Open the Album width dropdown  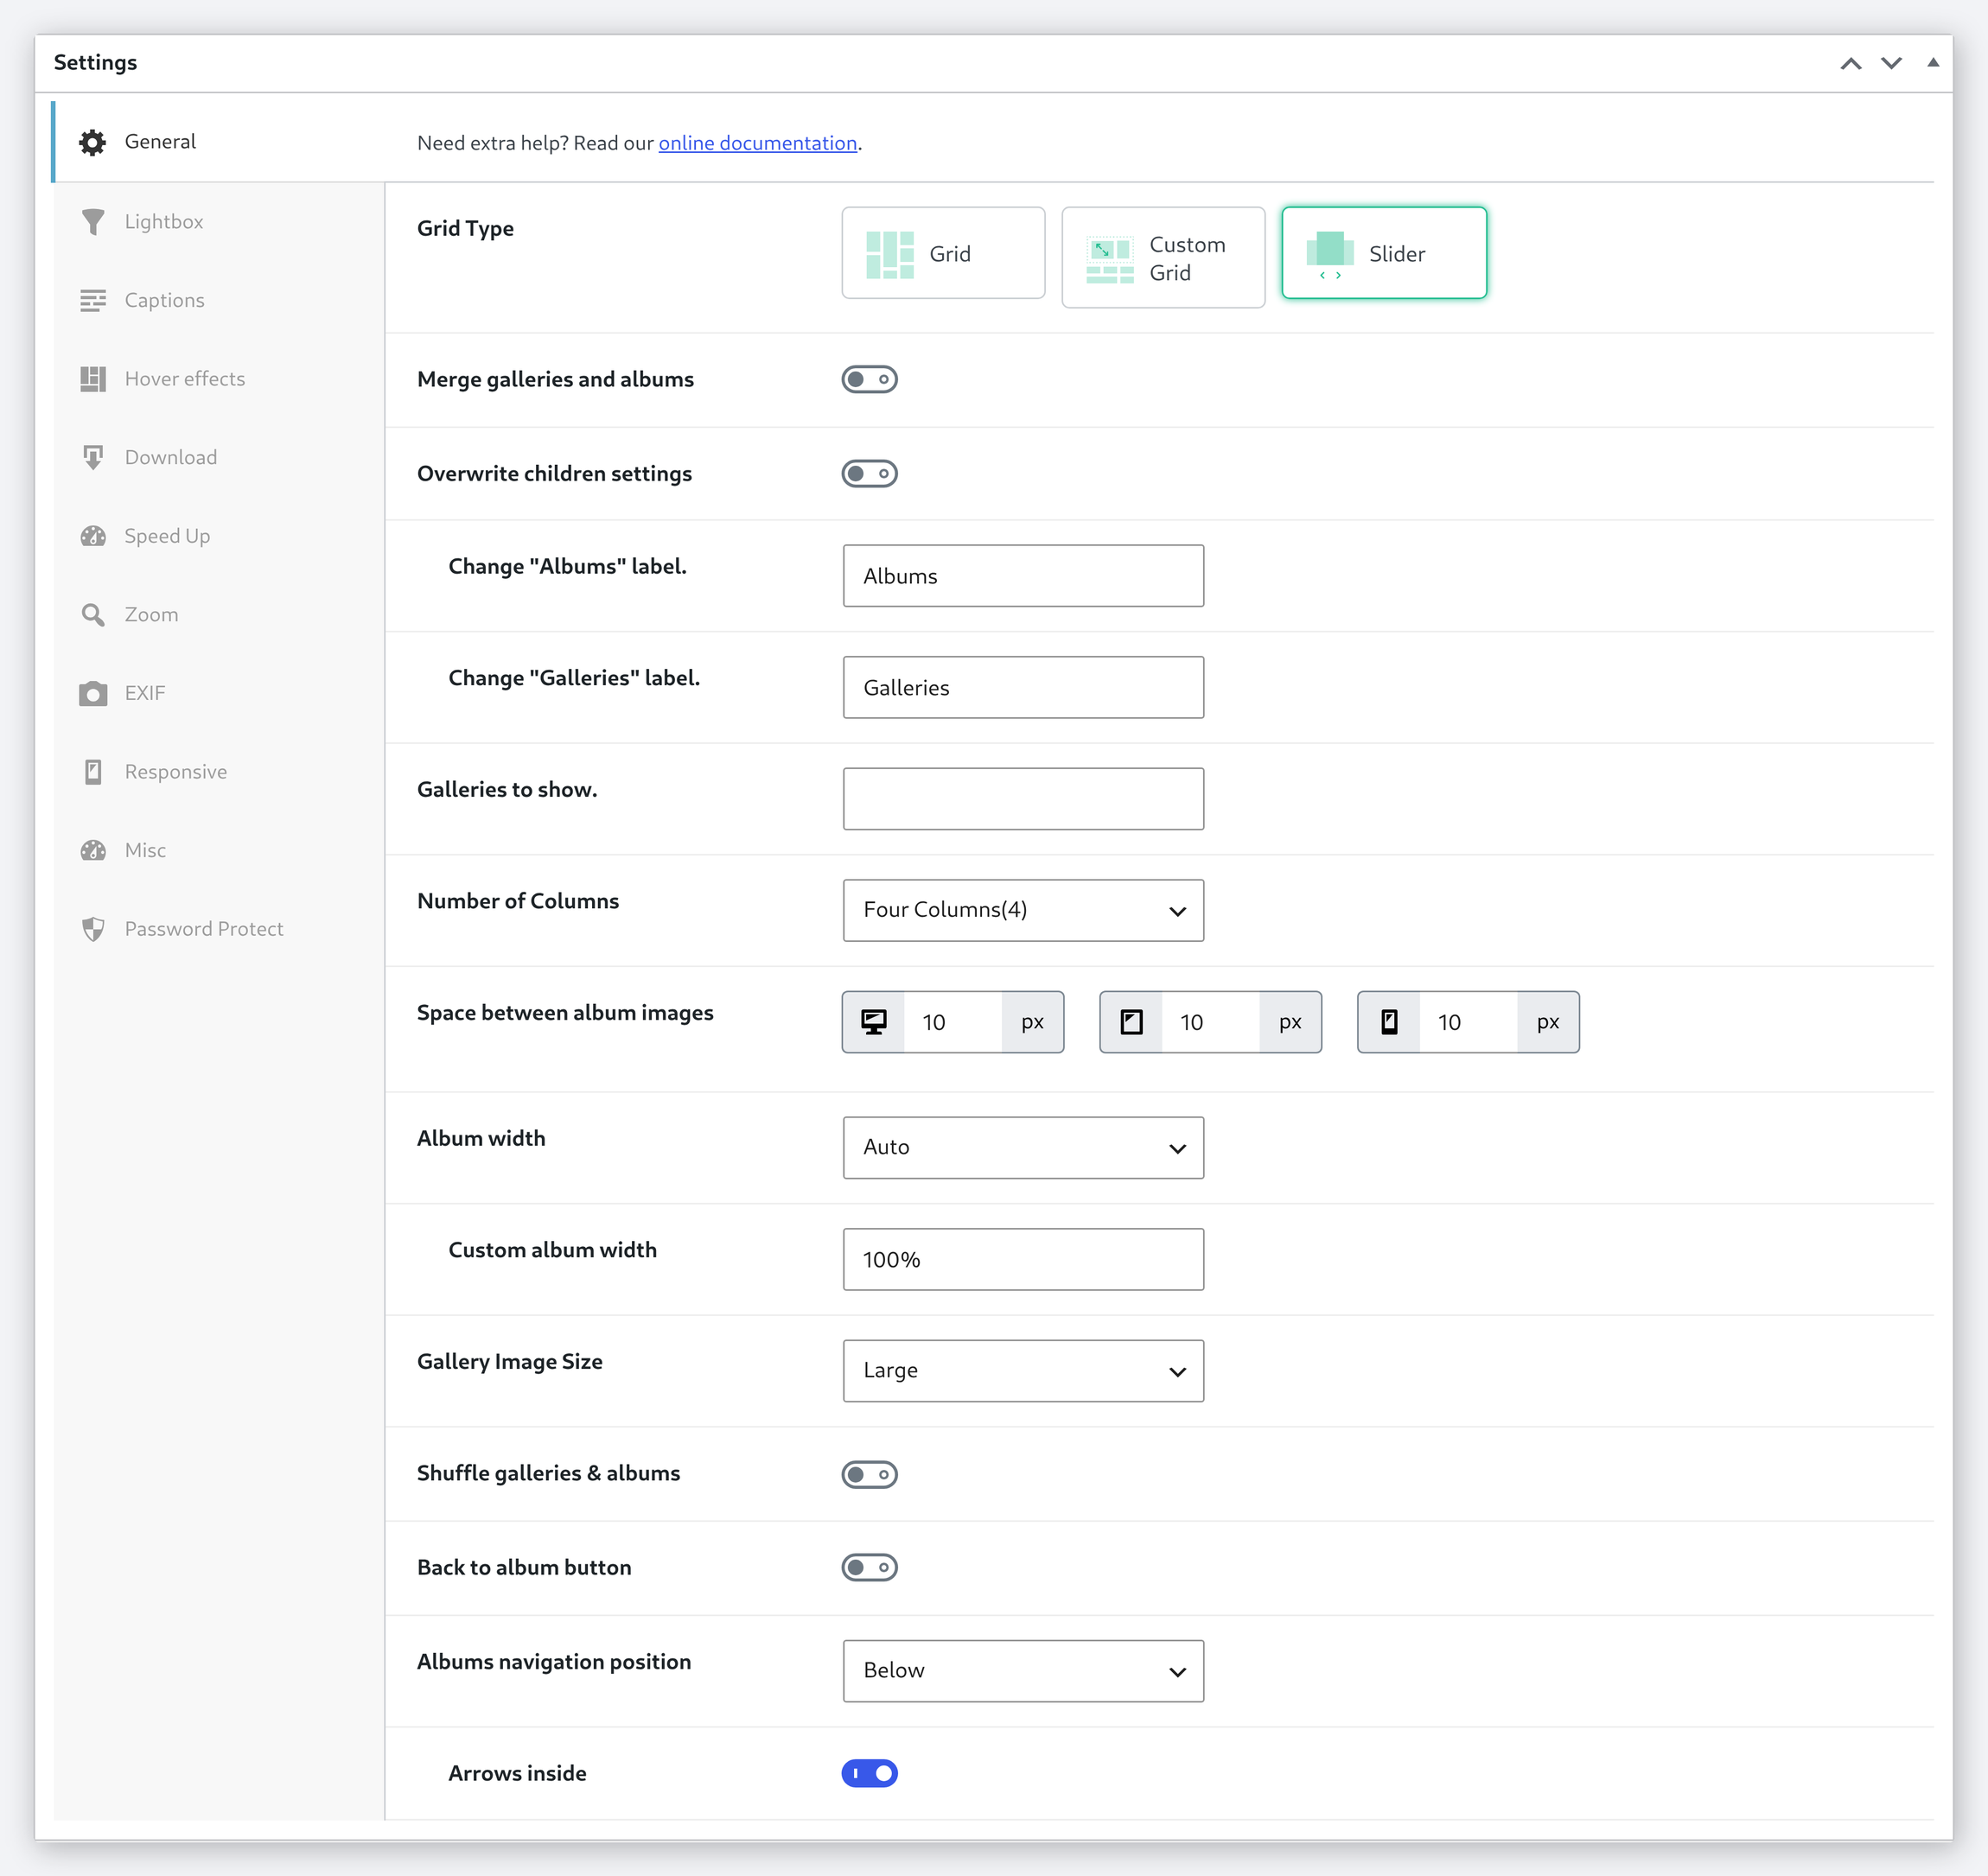click(x=1023, y=1148)
